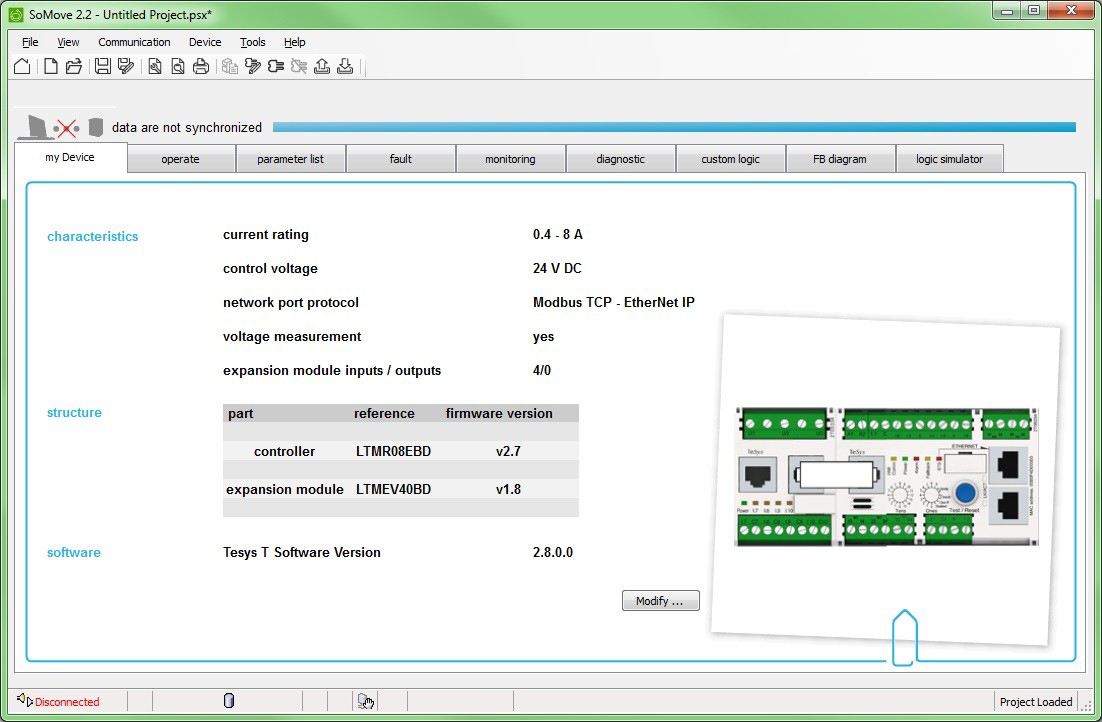
Task: Print the project using the printer icon
Action: click(x=201, y=66)
